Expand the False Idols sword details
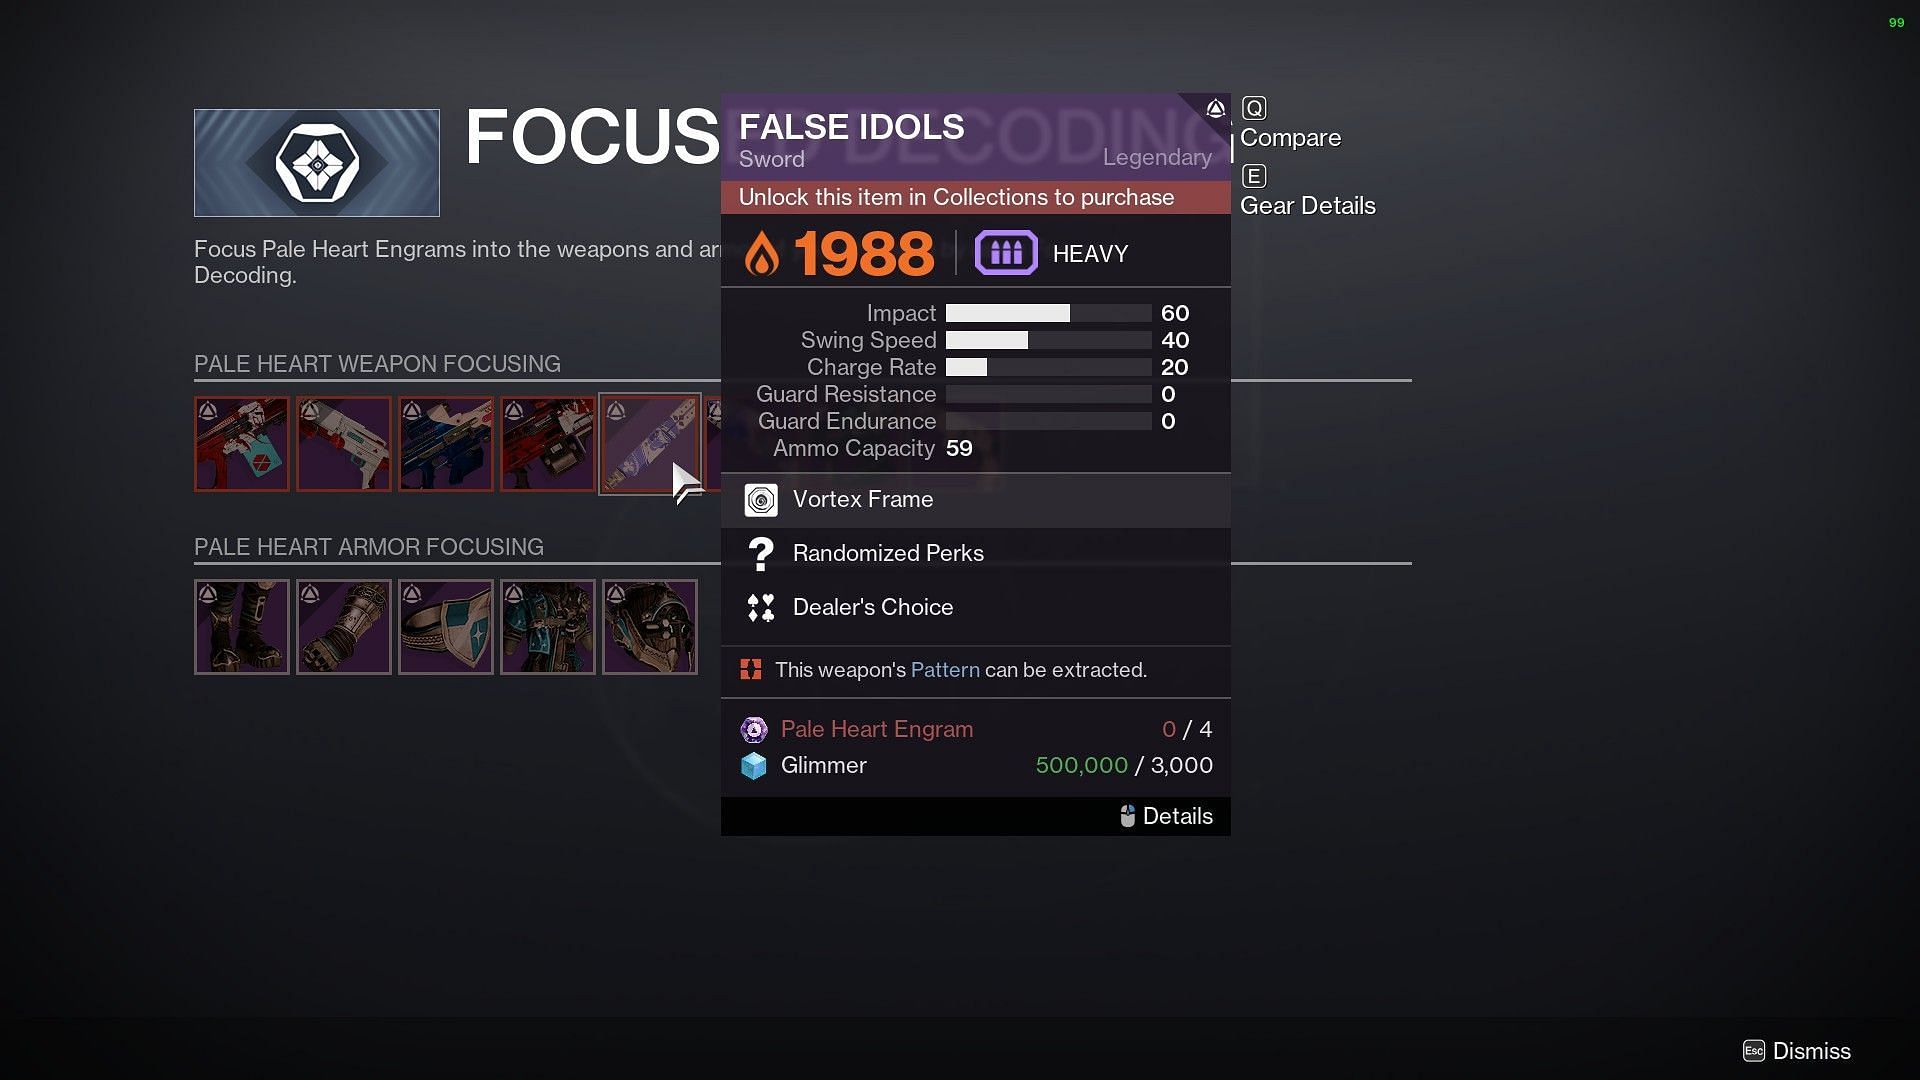The width and height of the screenshot is (1920, 1080). [1167, 815]
